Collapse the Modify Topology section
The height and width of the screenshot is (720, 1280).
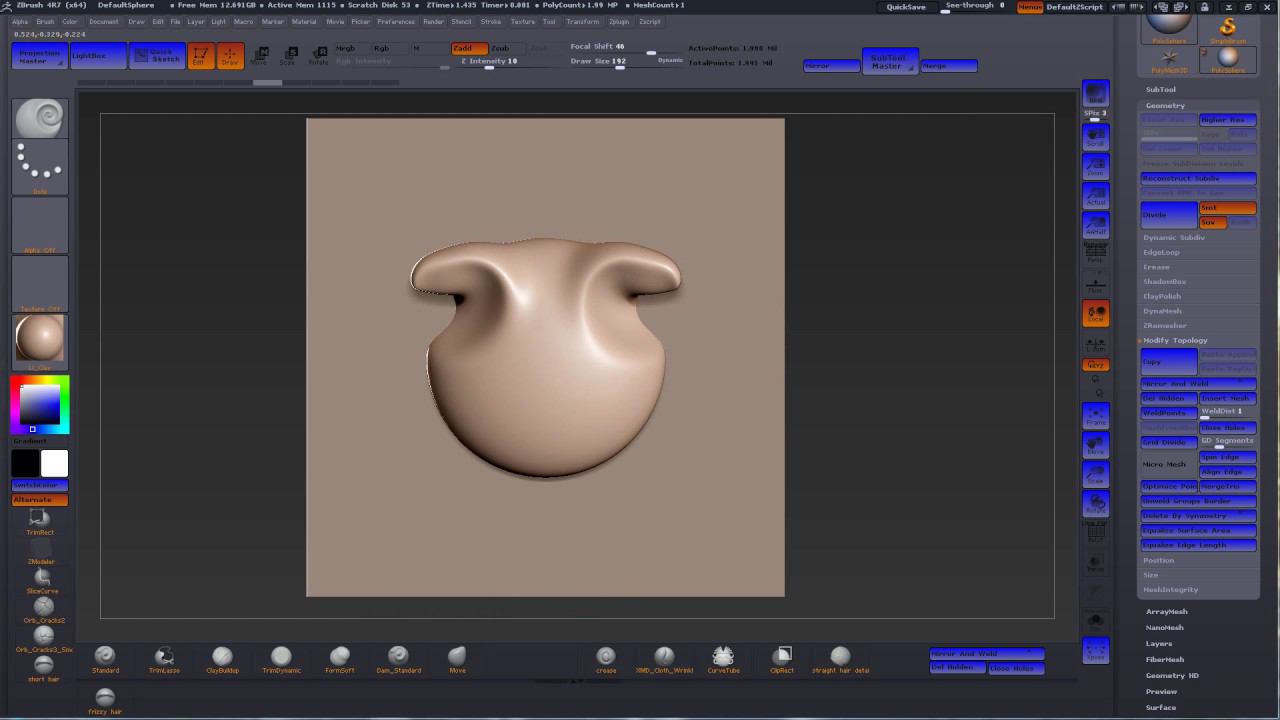[x=1175, y=341]
